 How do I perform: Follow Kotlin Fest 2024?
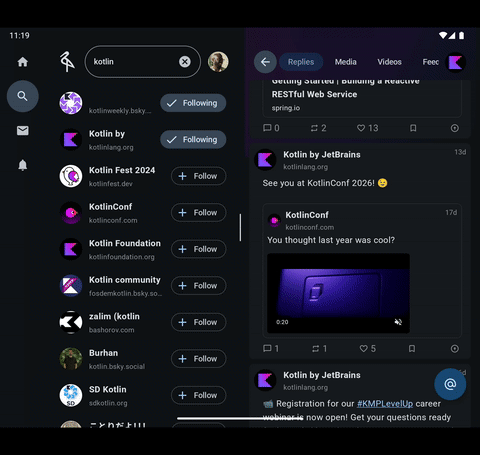click(199, 176)
